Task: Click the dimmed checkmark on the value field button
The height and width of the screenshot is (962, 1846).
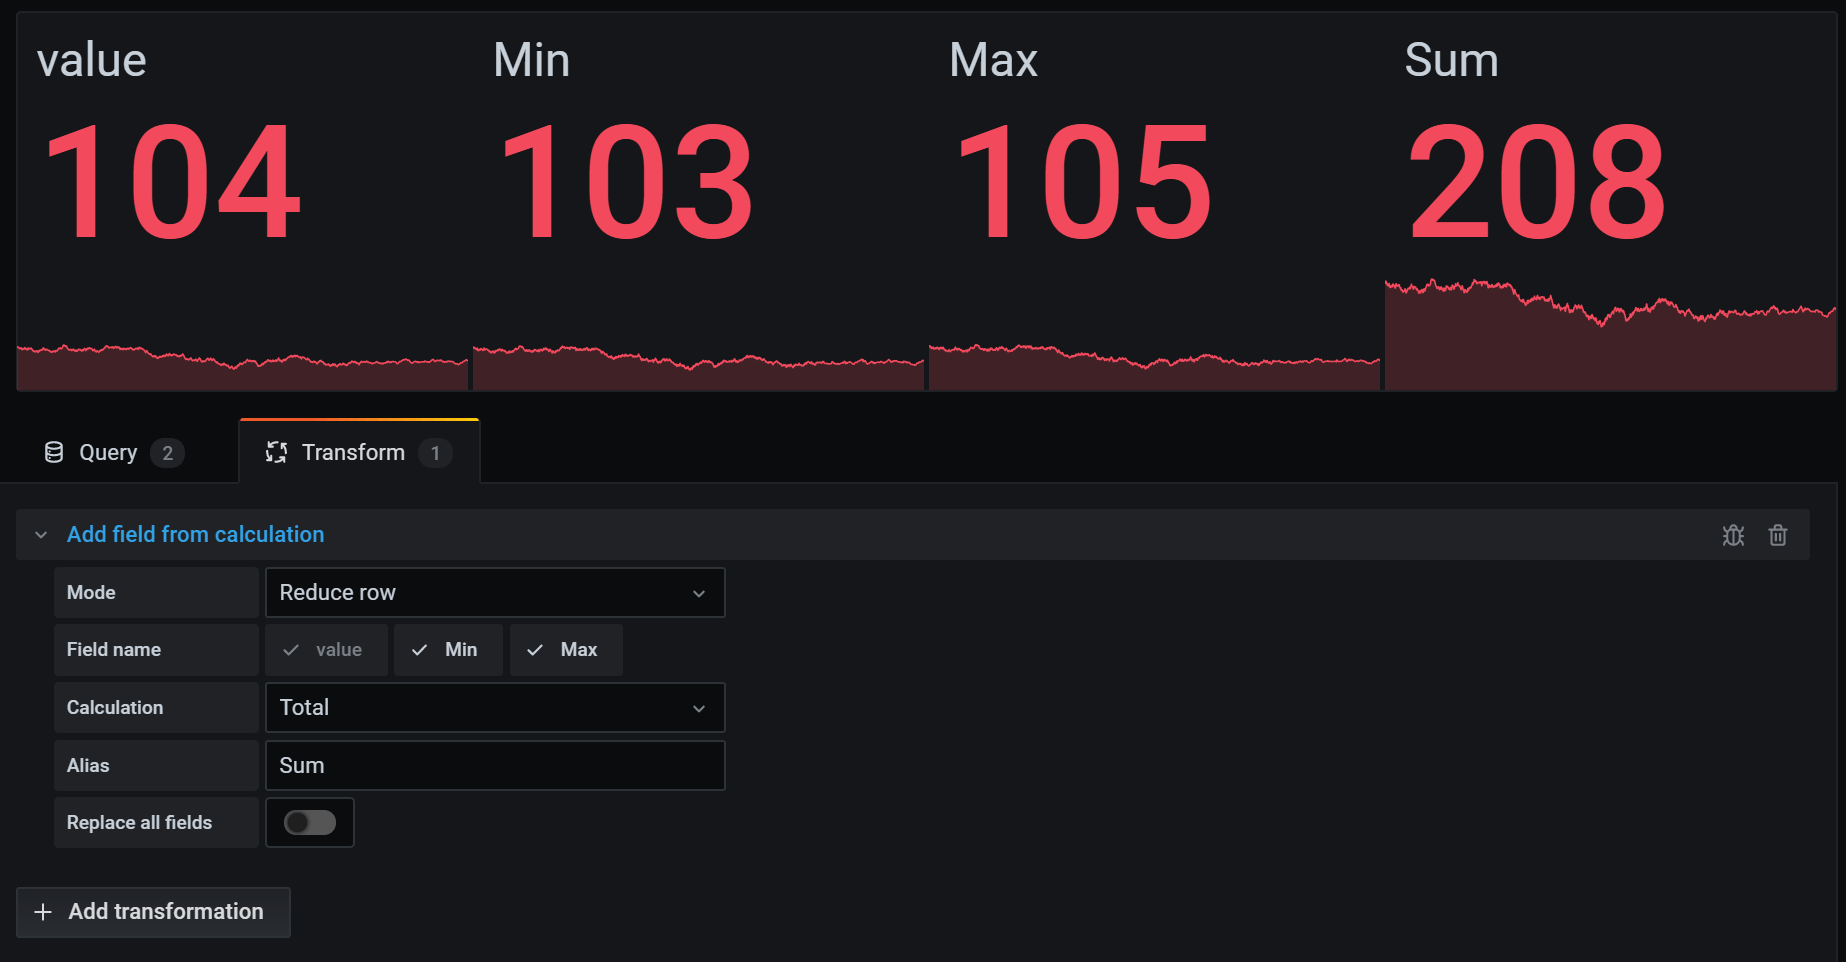Action: click(291, 649)
